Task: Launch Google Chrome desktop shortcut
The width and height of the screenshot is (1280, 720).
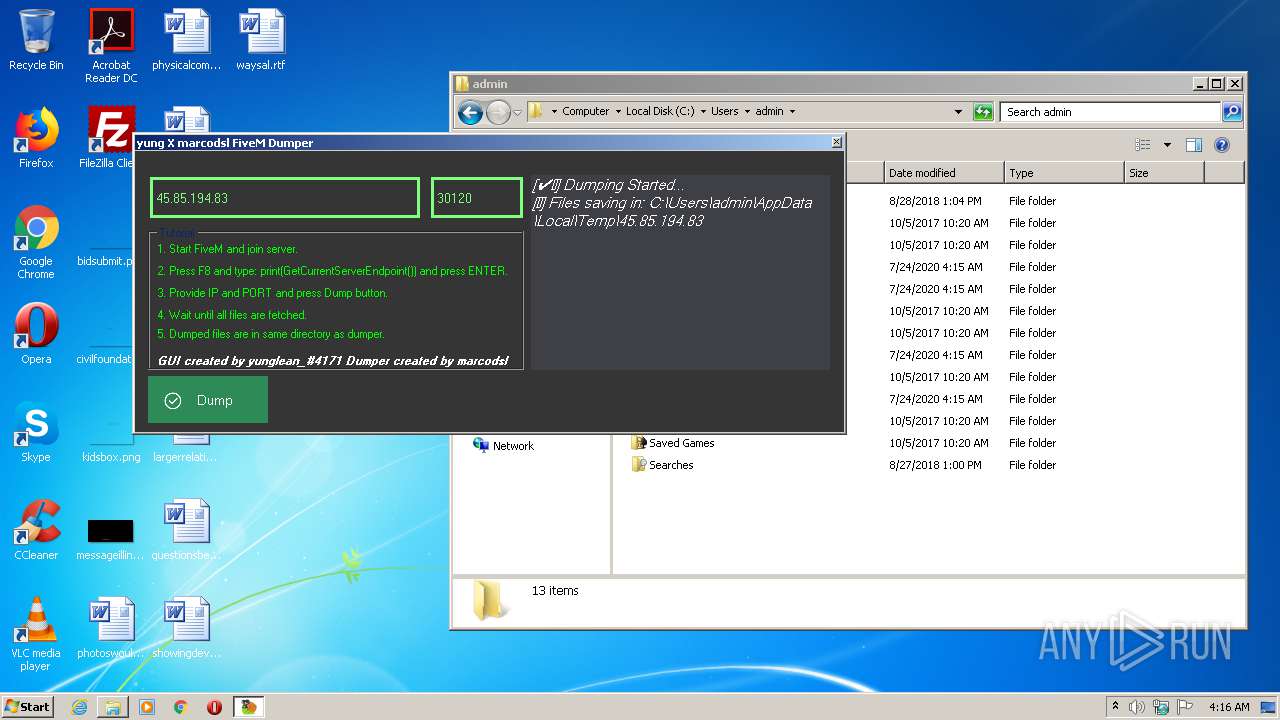Action: coord(36,243)
